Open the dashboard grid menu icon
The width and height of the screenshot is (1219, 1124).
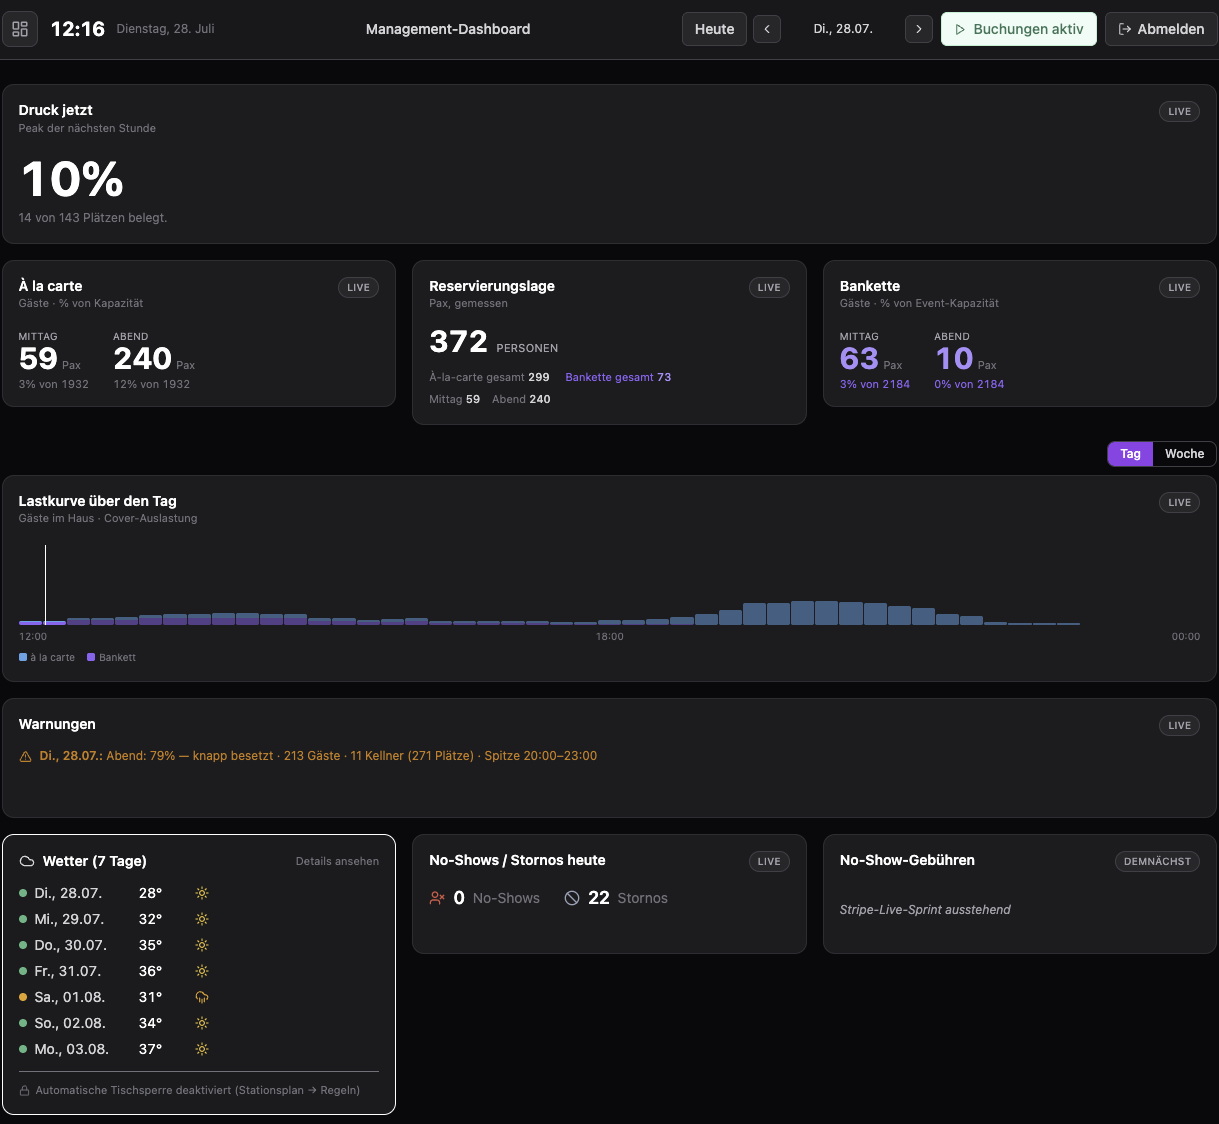(x=20, y=29)
